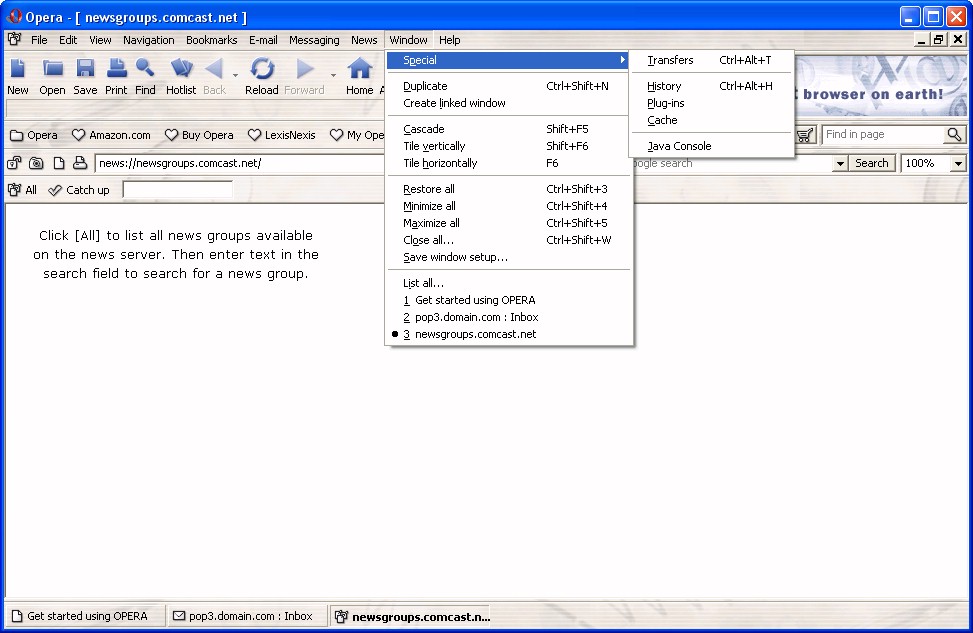Viewport: 973px width, 633px height.
Task: Click the Find in page magnifier button
Action: 954,135
